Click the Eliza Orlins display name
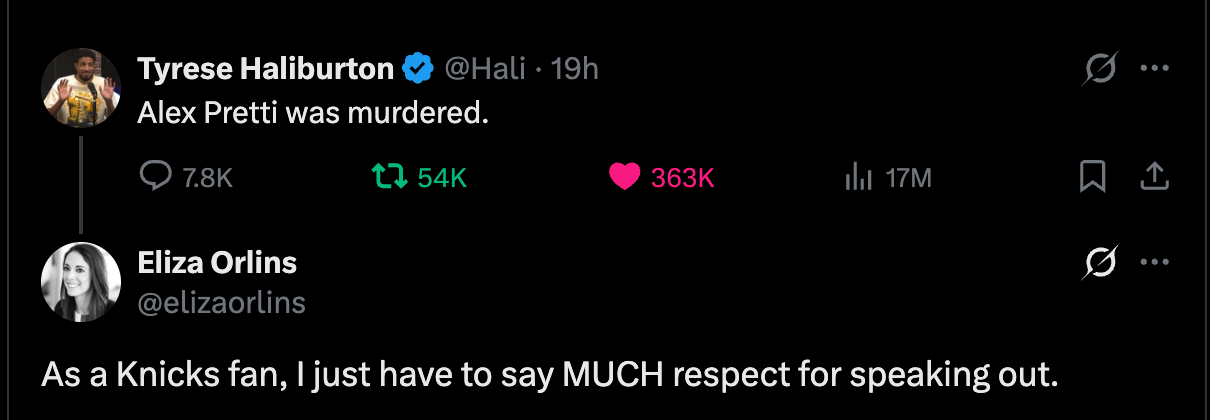 point(217,263)
